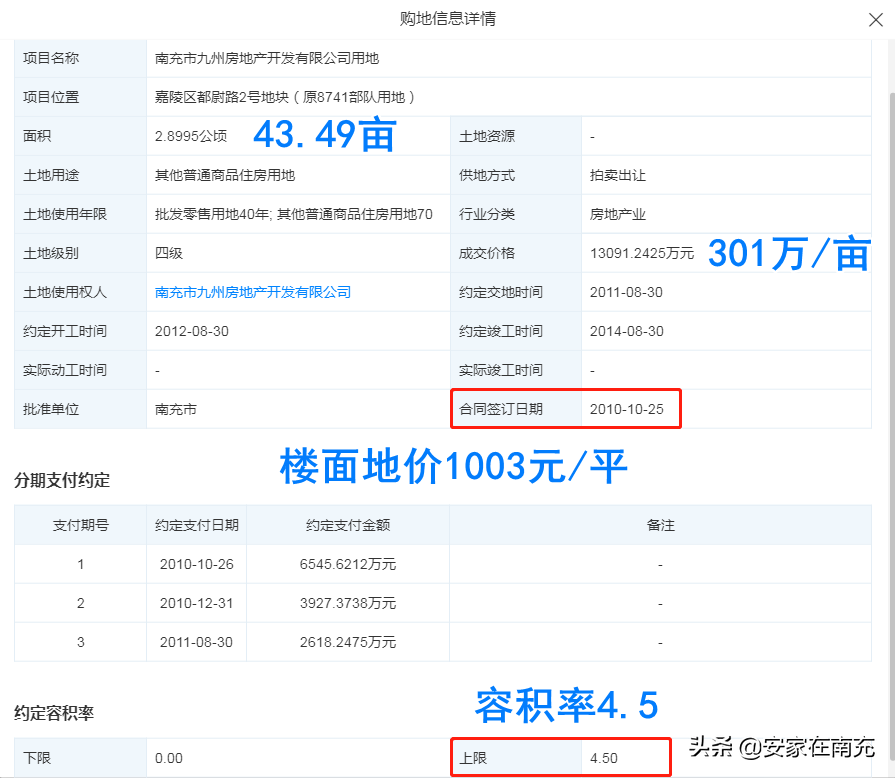The height and width of the screenshot is (778, 895).
Task: Click contract signing date 2010-10-25
Action: click(627, 409)
